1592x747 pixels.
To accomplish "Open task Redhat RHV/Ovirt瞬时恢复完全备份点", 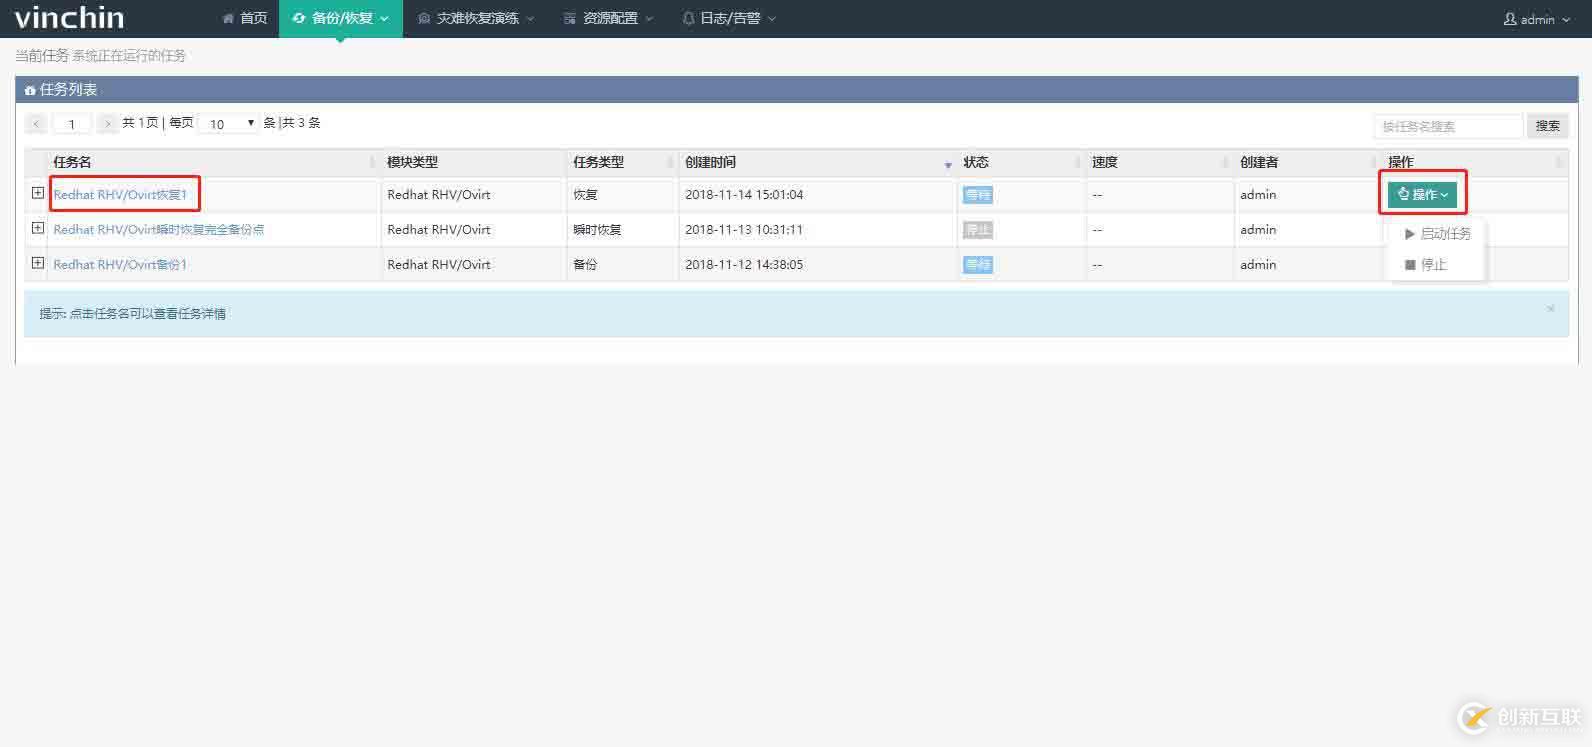I will [159, 230].
